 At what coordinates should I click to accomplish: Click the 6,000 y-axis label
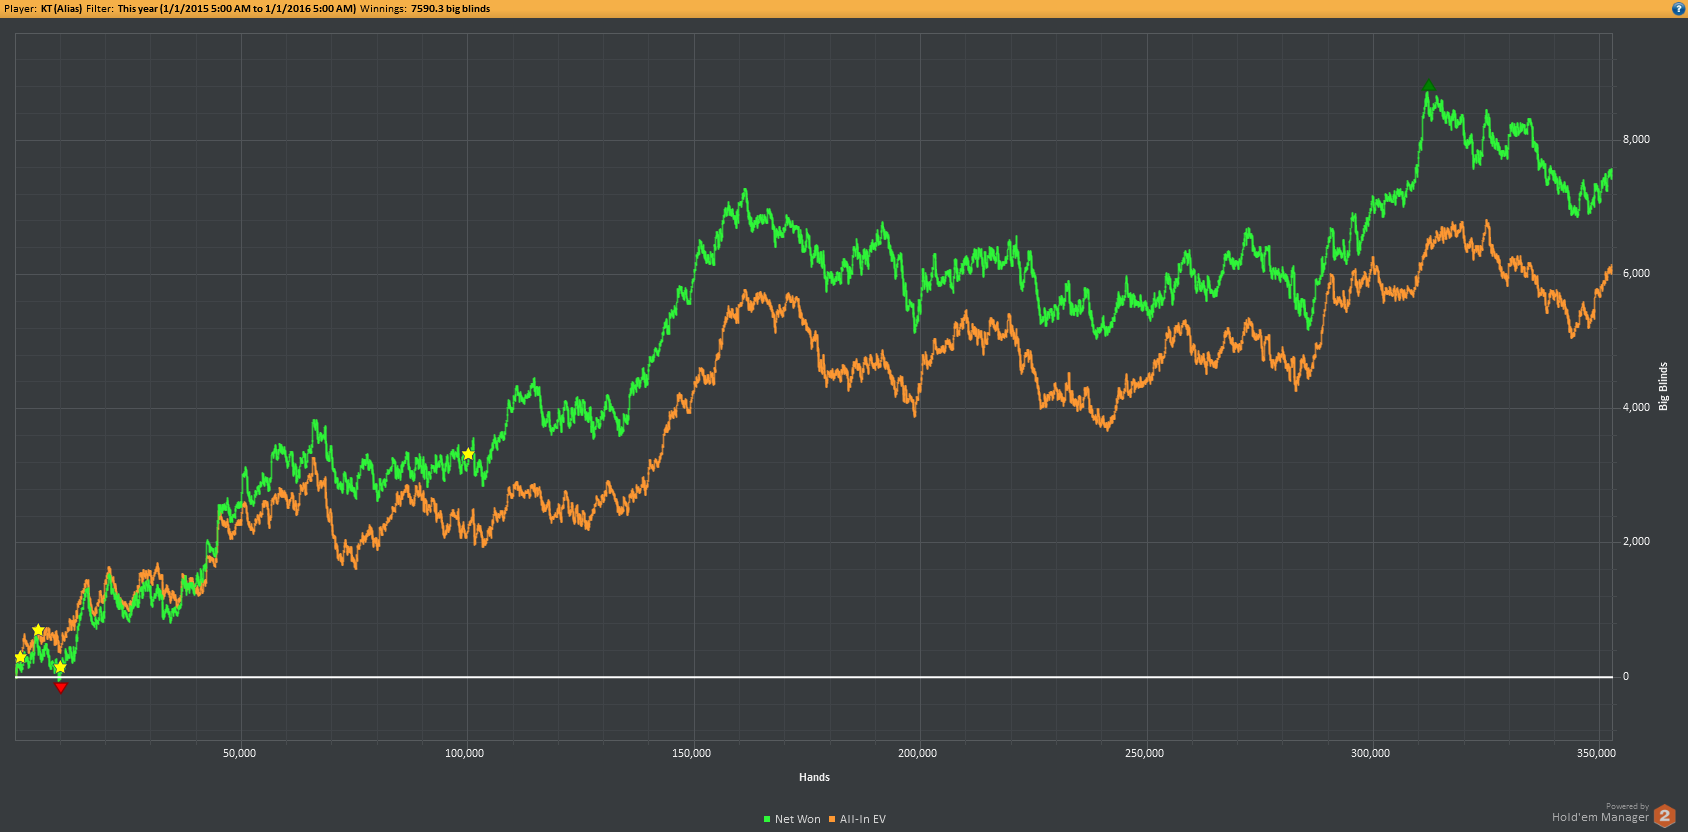coord(1636,273)
